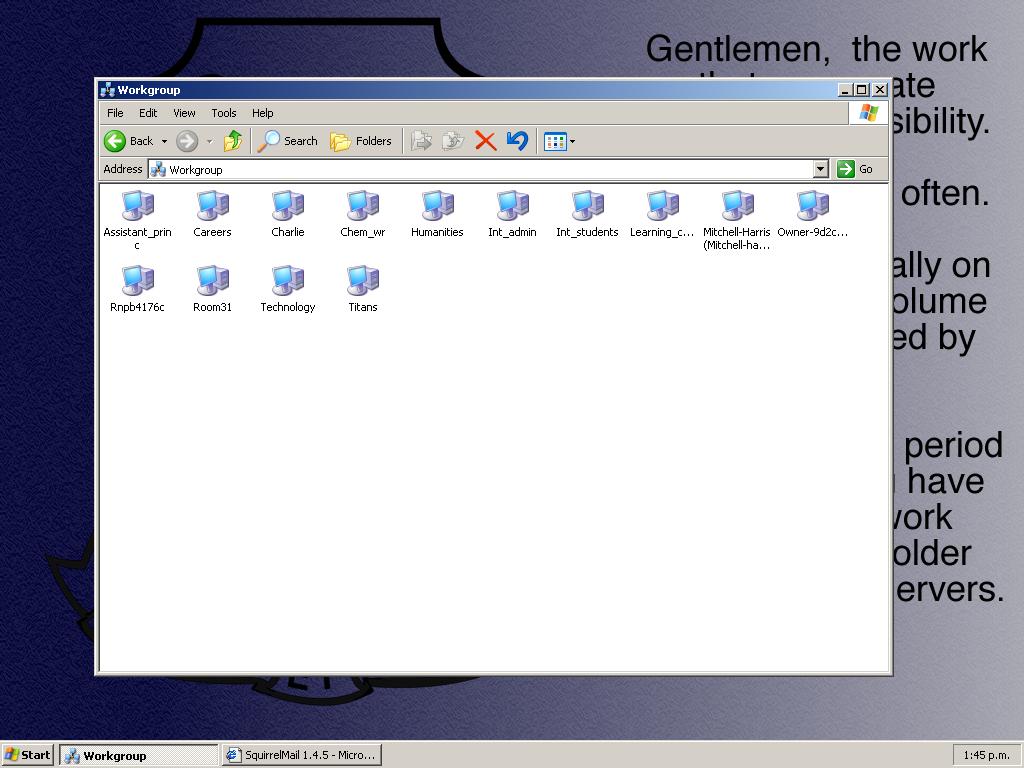This screenshot has height=768, width=1024.
Task: Open the Edit menu
Action: click(x=148, y=113)
